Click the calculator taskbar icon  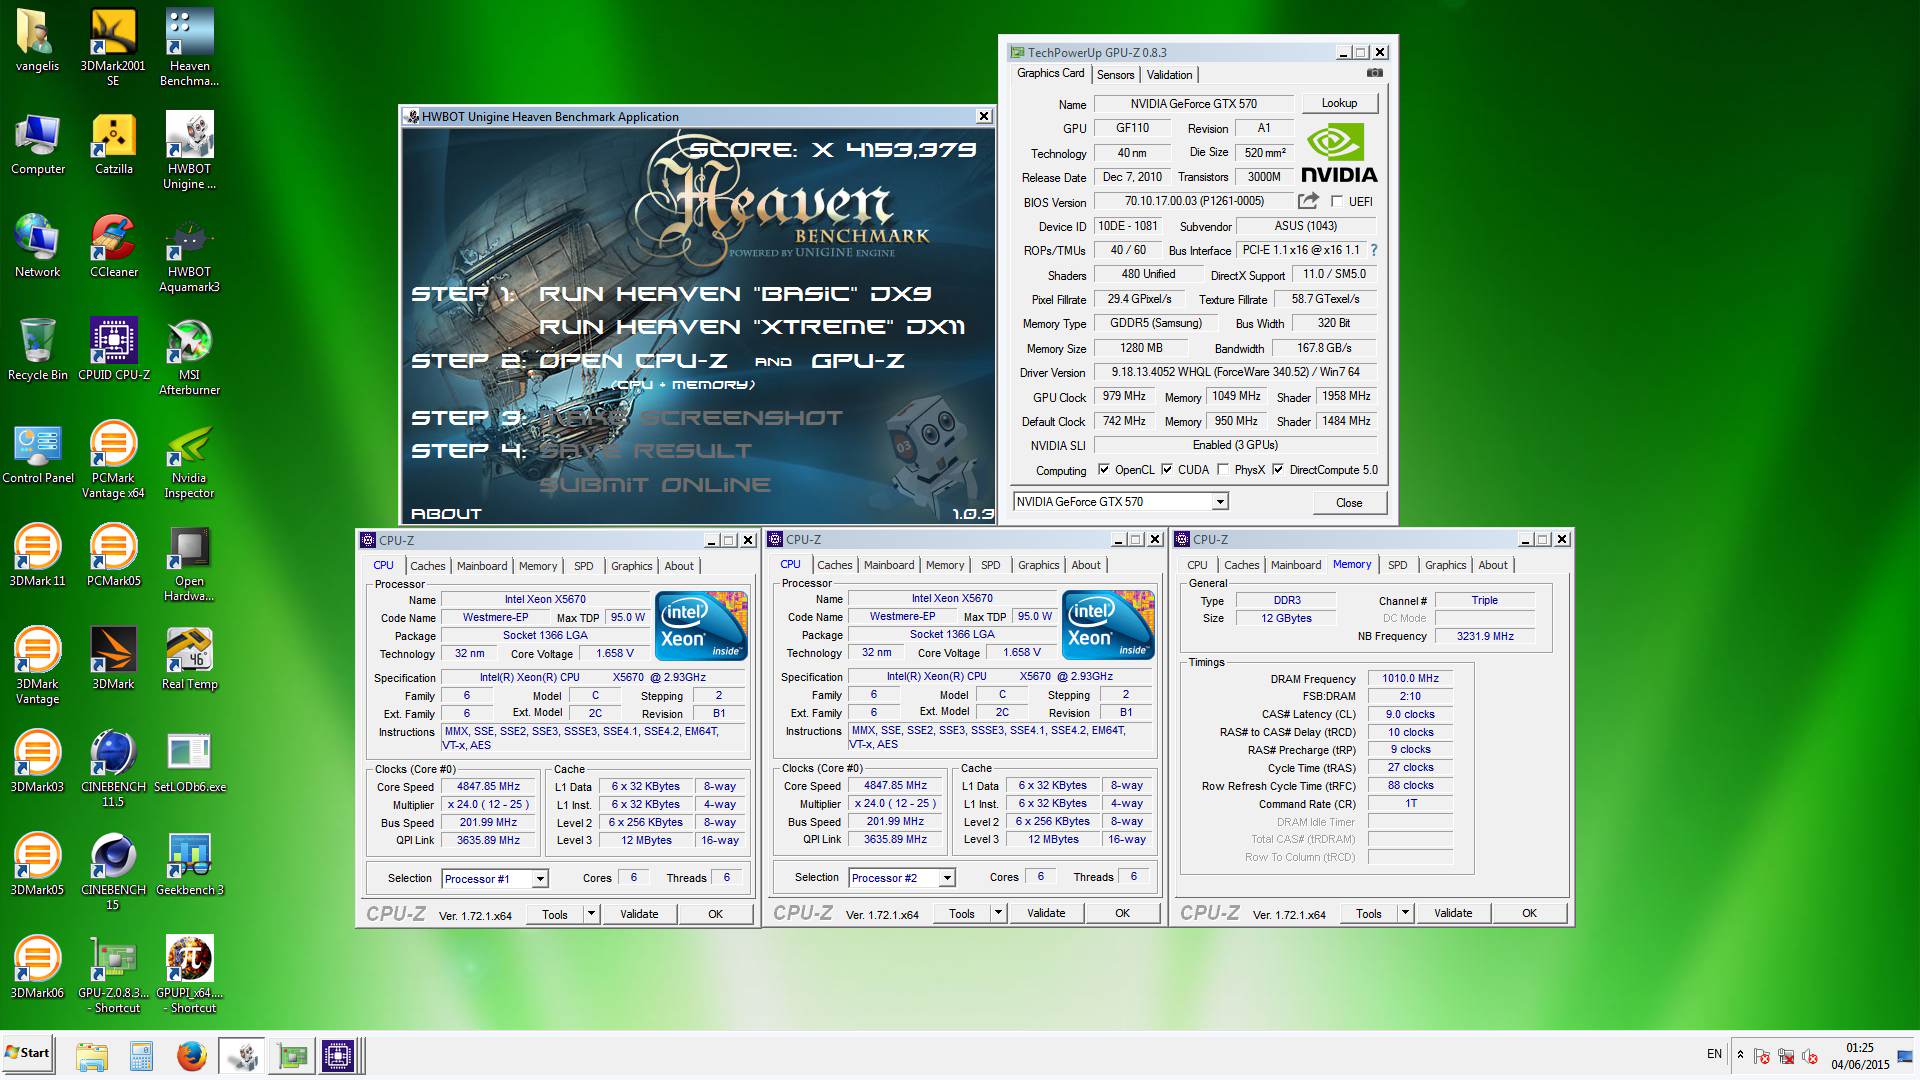[x=141, y=1055]
